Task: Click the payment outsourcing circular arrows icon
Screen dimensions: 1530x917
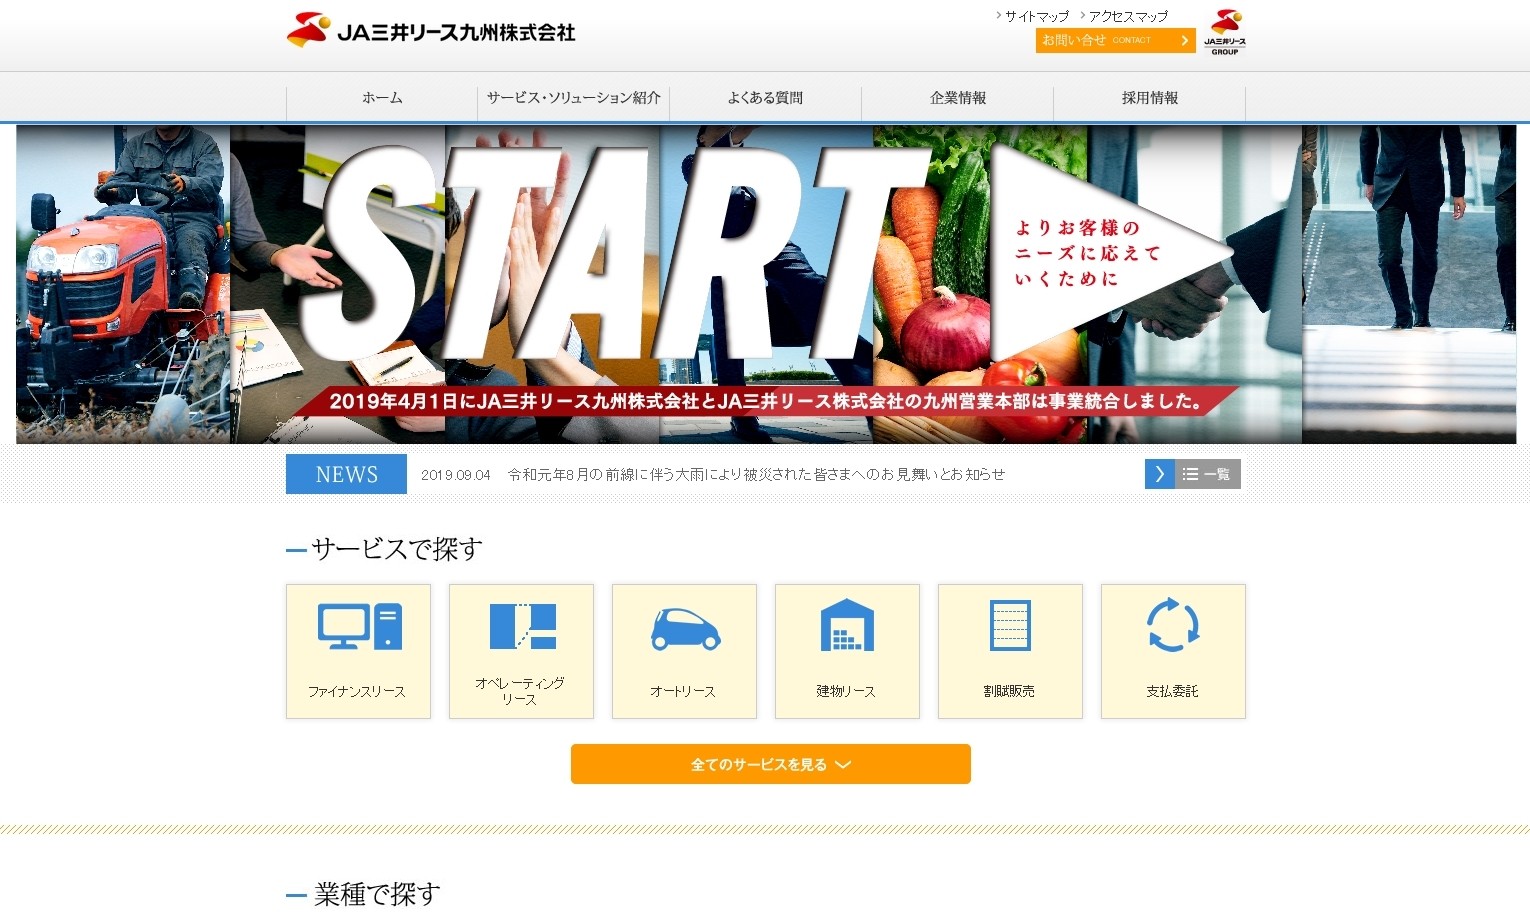Action: point(1173,625)
